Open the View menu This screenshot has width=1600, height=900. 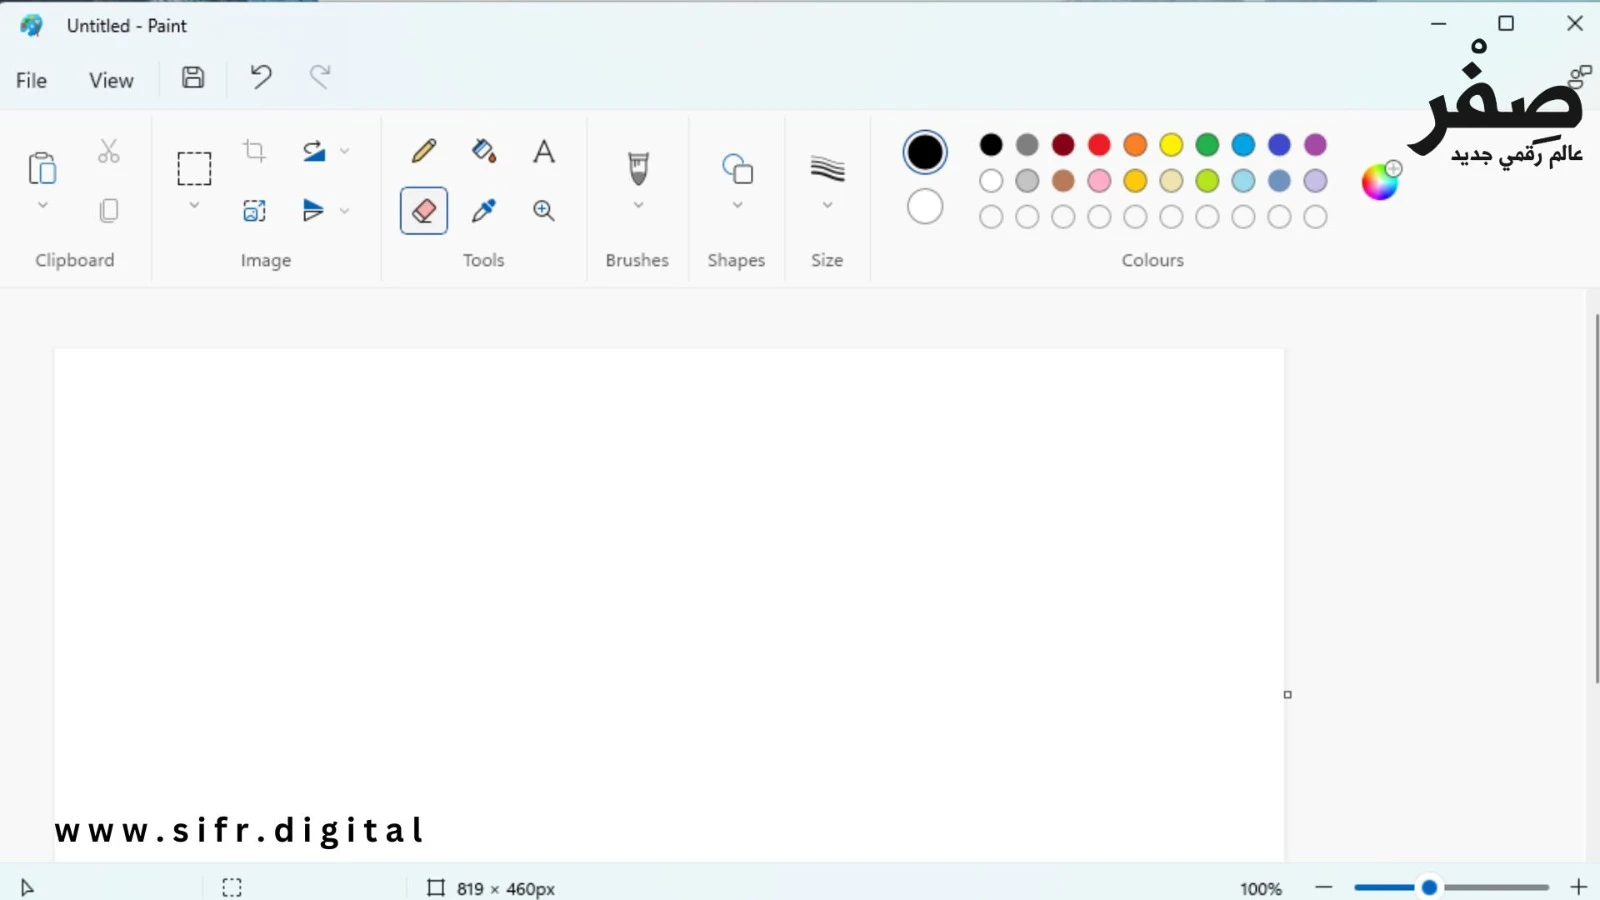tap(111, 80)
